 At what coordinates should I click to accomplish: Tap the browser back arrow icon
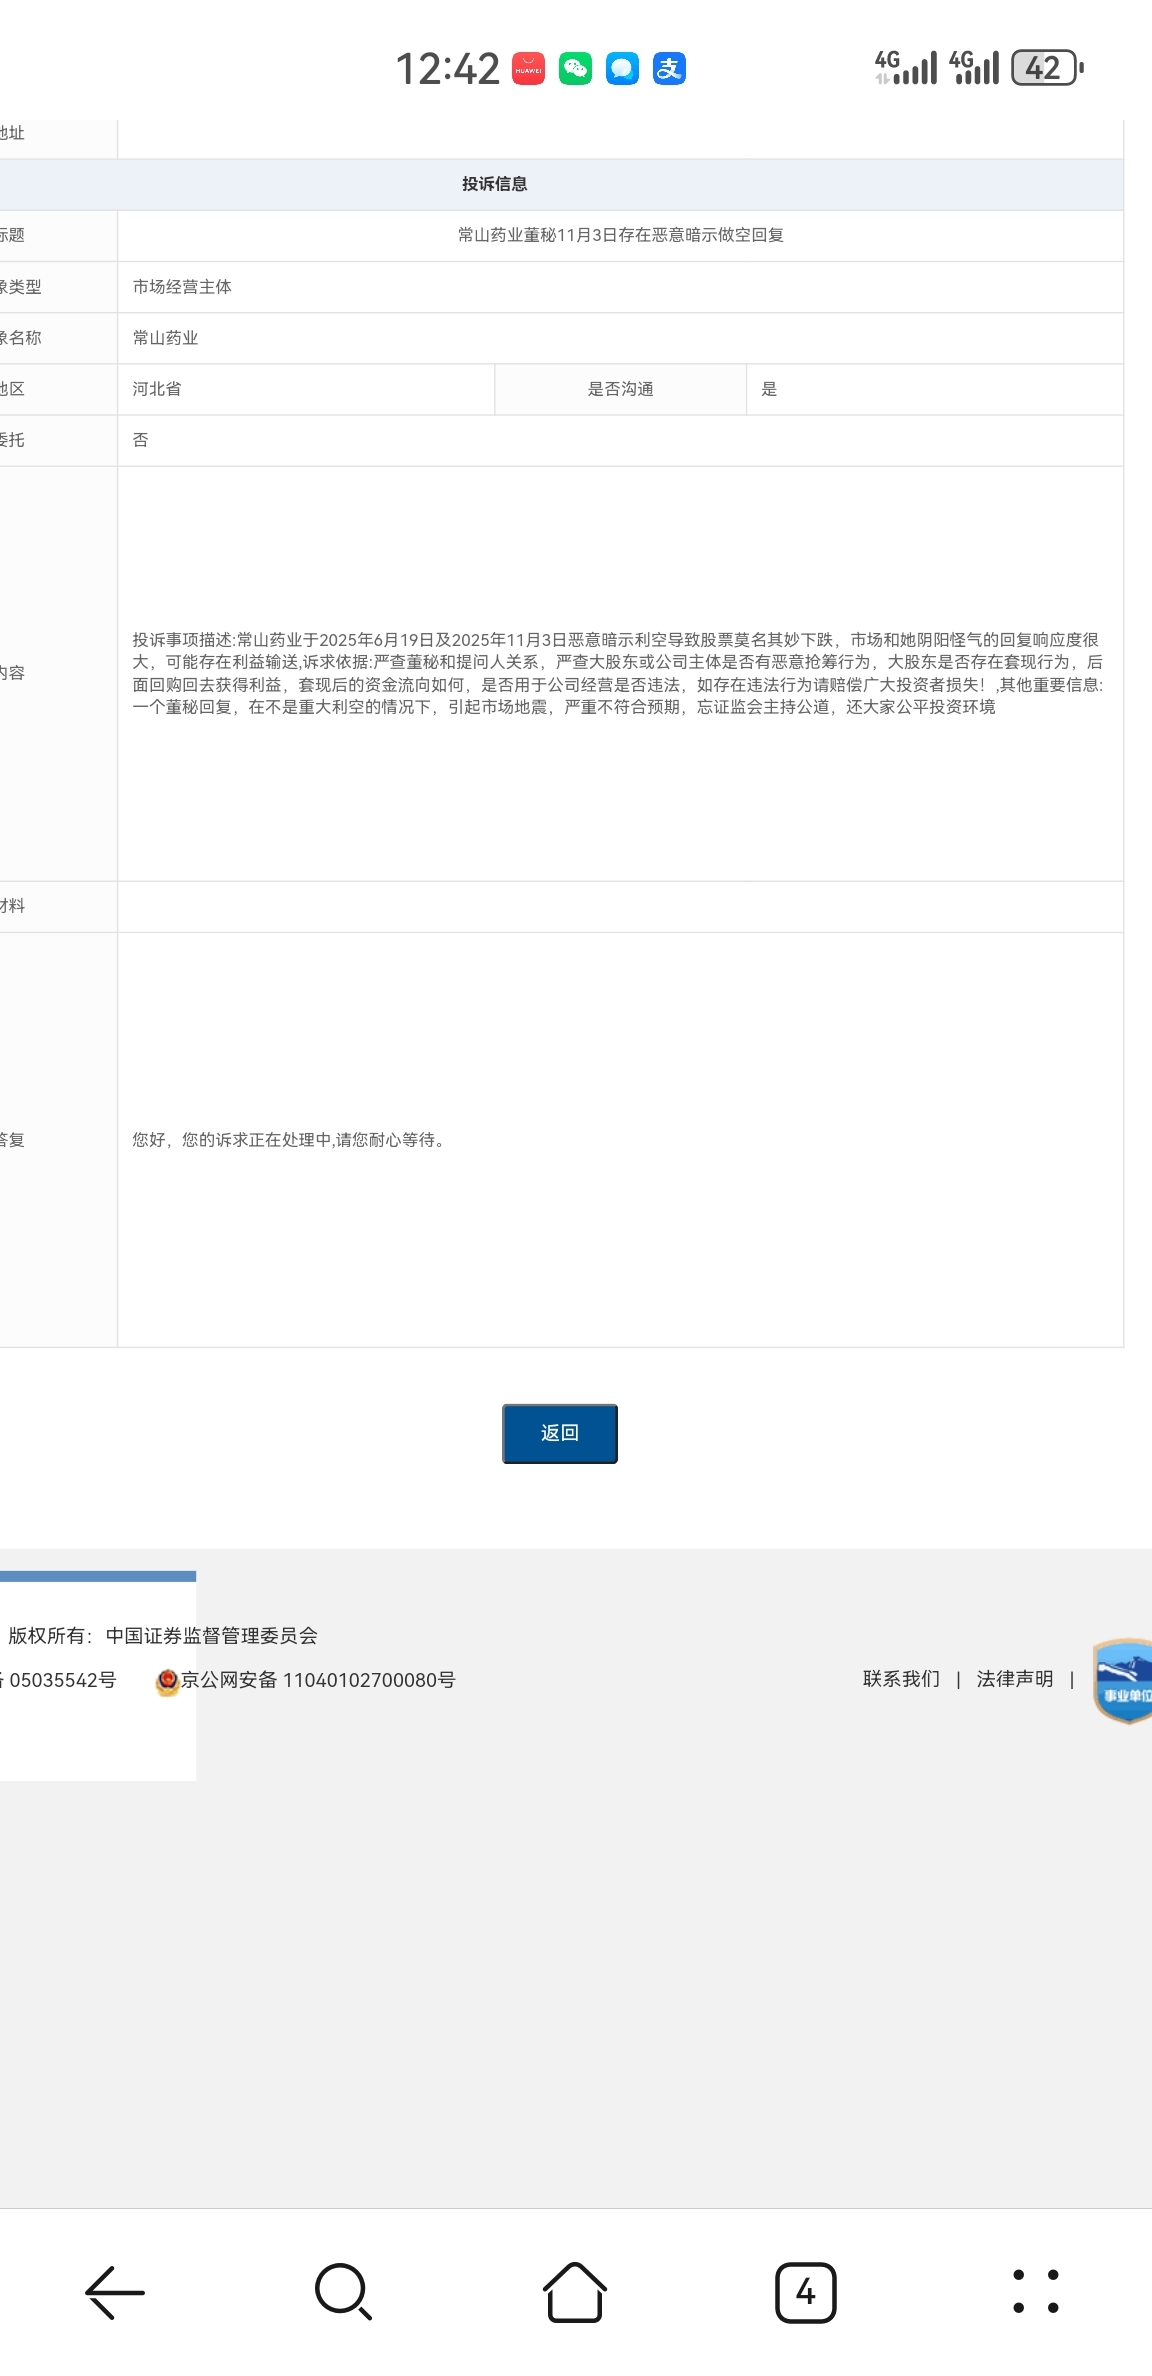115,2291
